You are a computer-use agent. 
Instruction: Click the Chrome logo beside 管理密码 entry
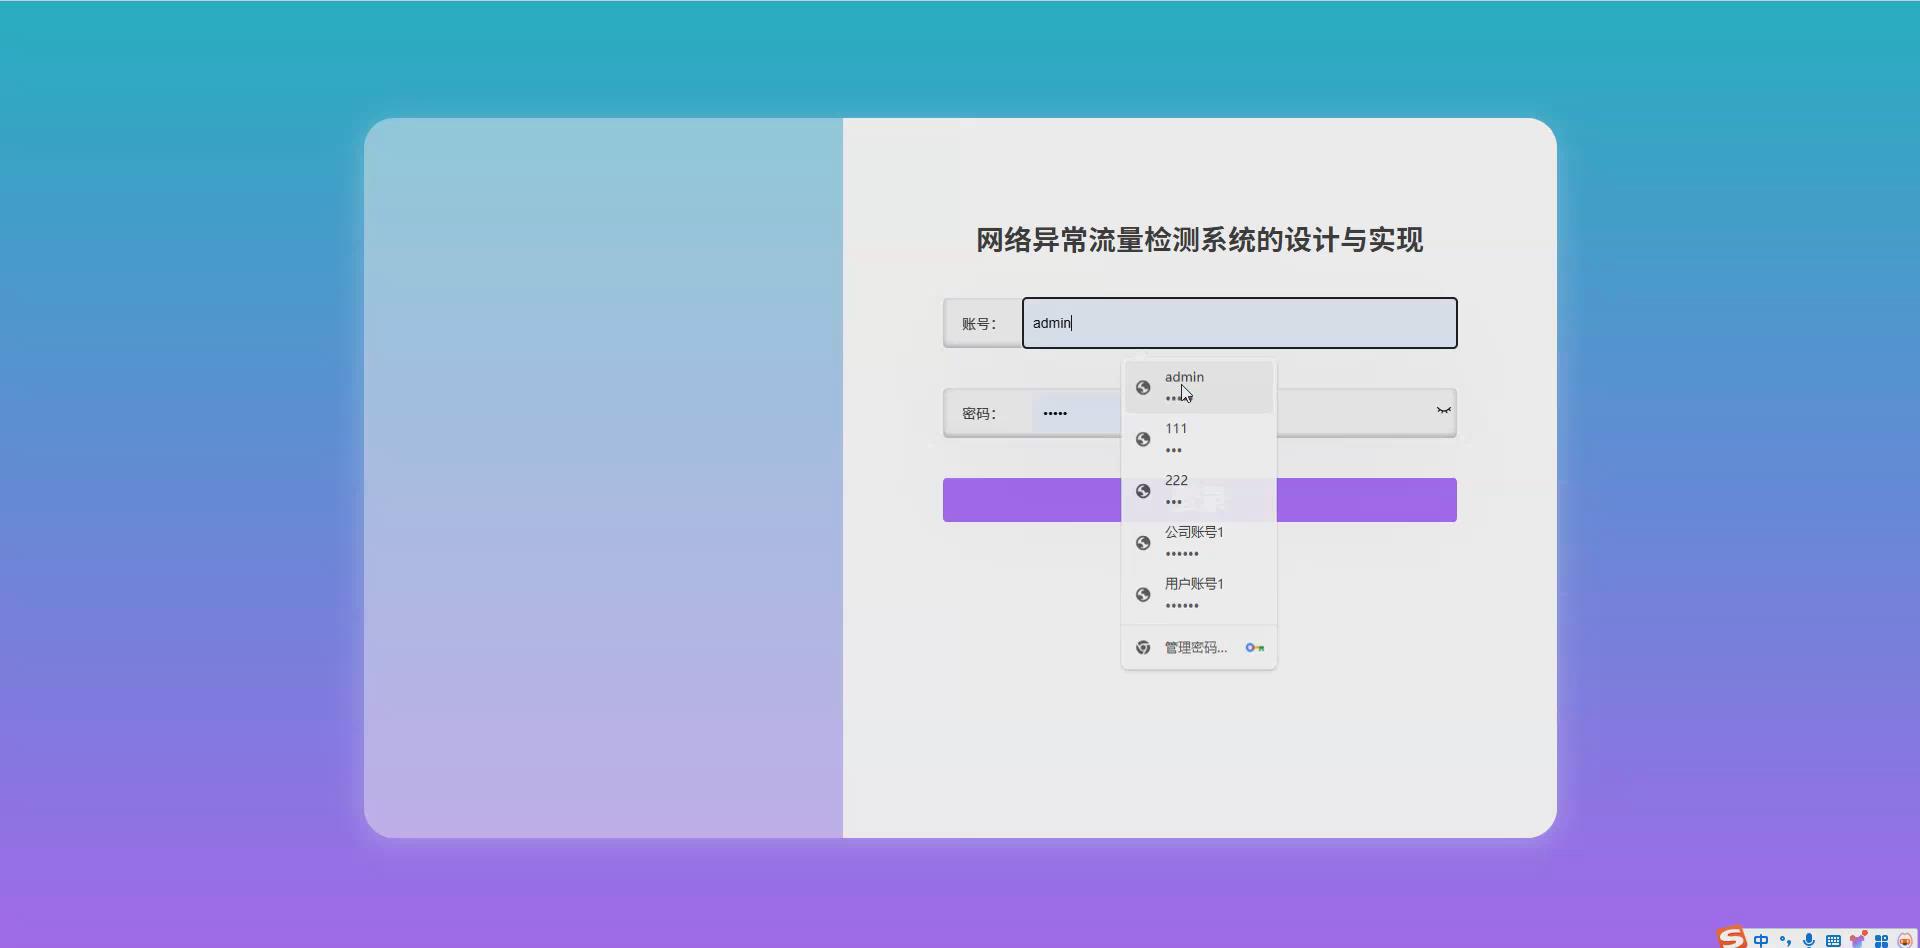pyautogui.click(x=1143, y=647)
